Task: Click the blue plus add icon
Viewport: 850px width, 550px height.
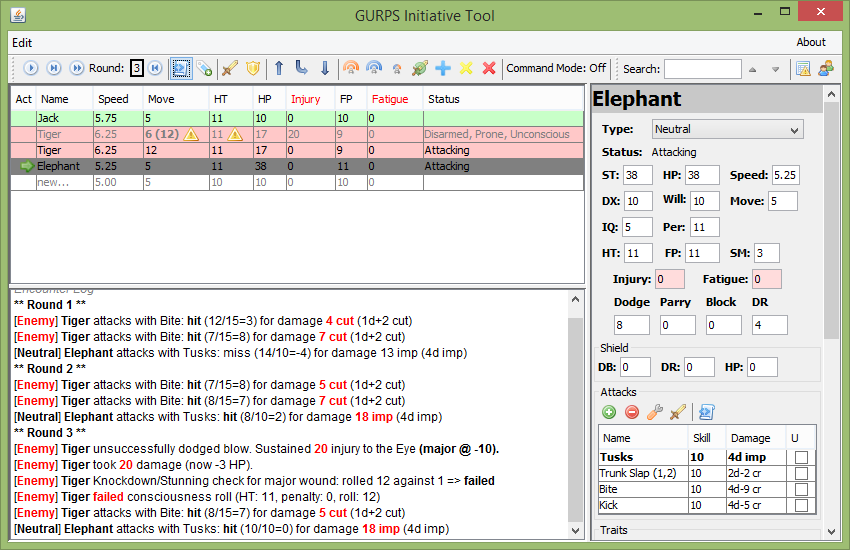Action: click(443, 68)
